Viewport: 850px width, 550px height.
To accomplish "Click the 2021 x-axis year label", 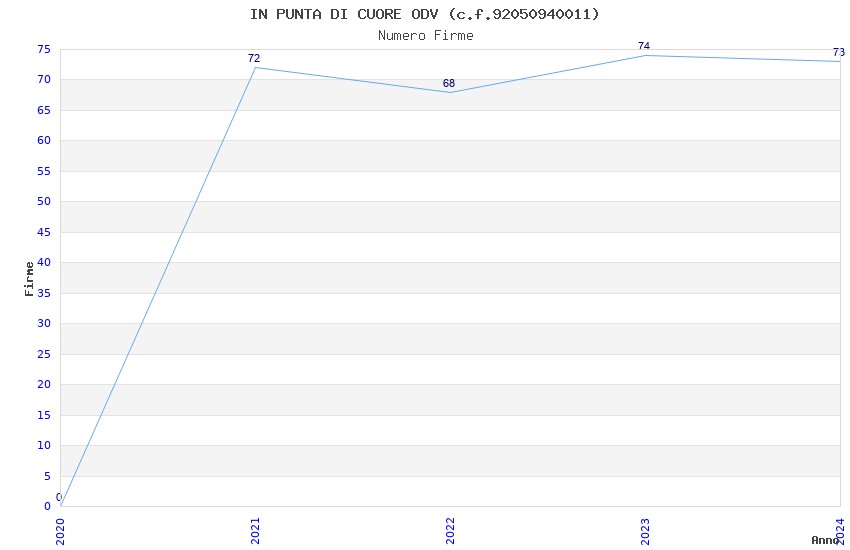I will point(255,530).
